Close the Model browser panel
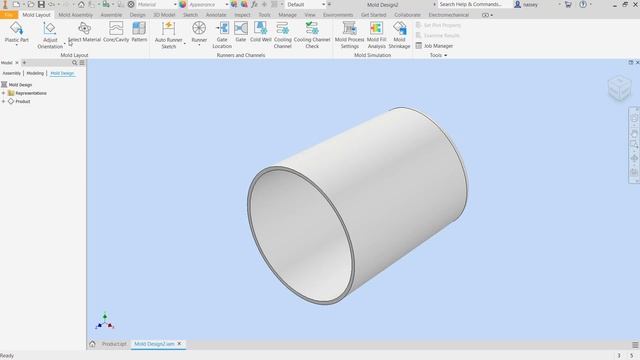Image resolution: width=640 pixels, height=360 pixels. [x=17, y=63]
